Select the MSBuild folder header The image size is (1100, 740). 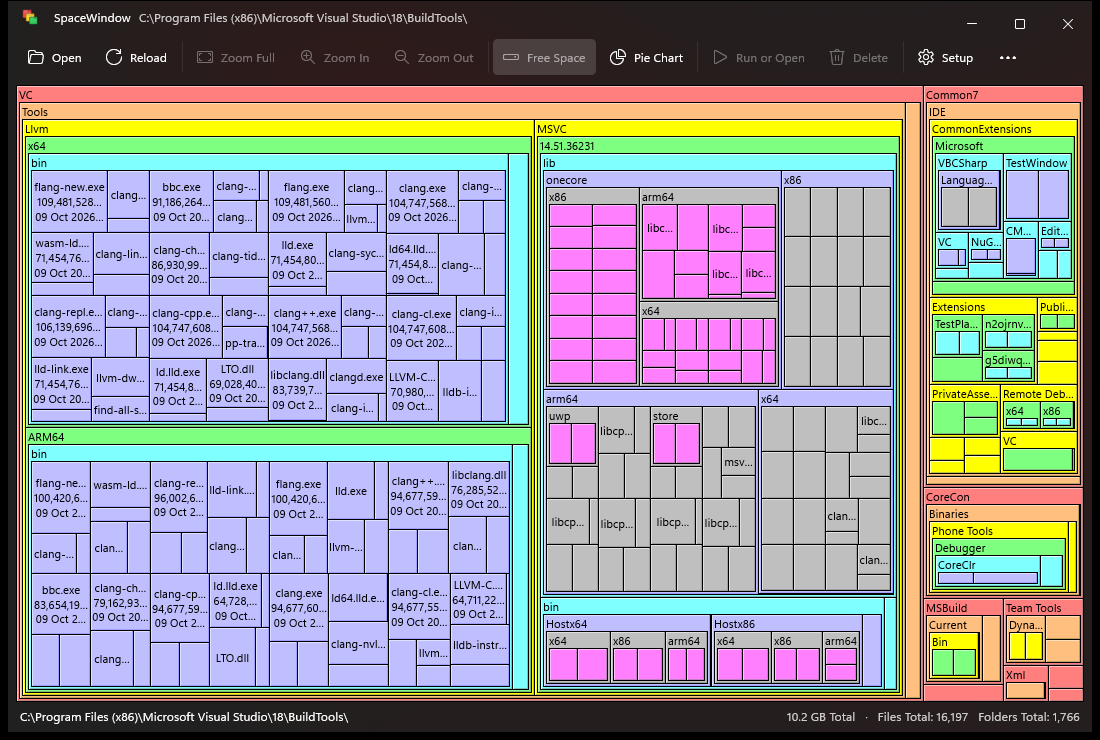(x=963, y=608)
